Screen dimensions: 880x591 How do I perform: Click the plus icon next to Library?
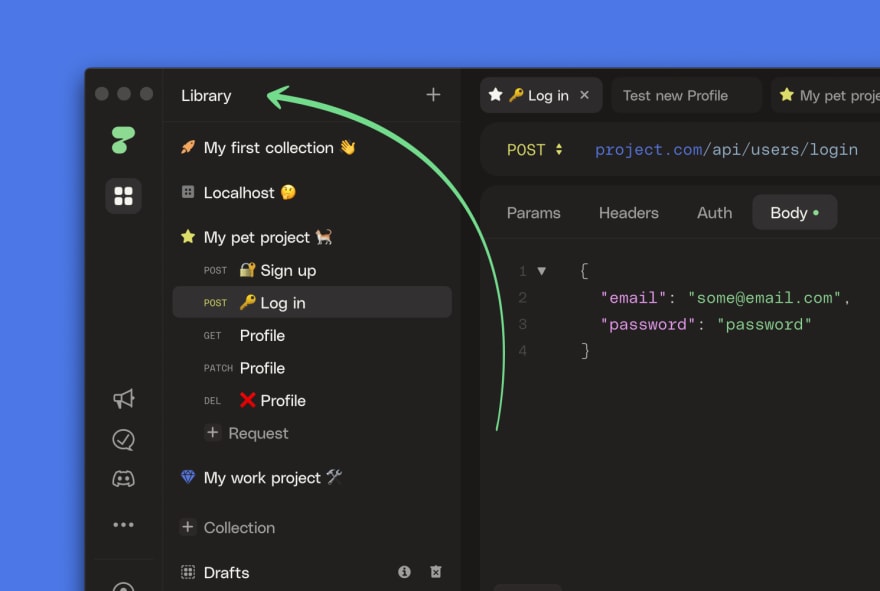tap(433, 95)
